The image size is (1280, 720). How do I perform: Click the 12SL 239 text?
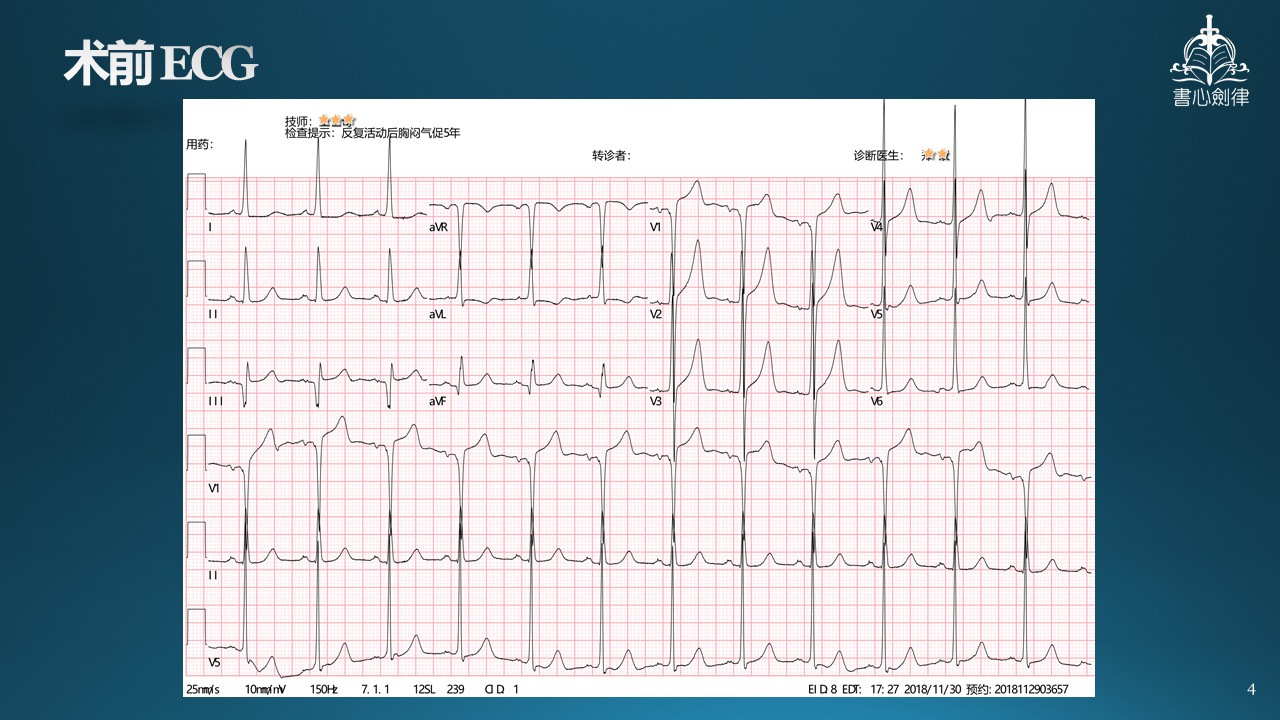click(x=439, y=689)
